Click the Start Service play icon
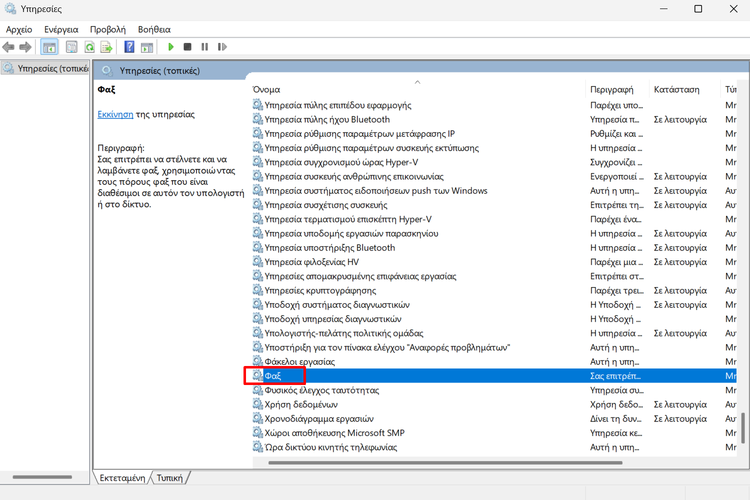 (x=171, y=47)
